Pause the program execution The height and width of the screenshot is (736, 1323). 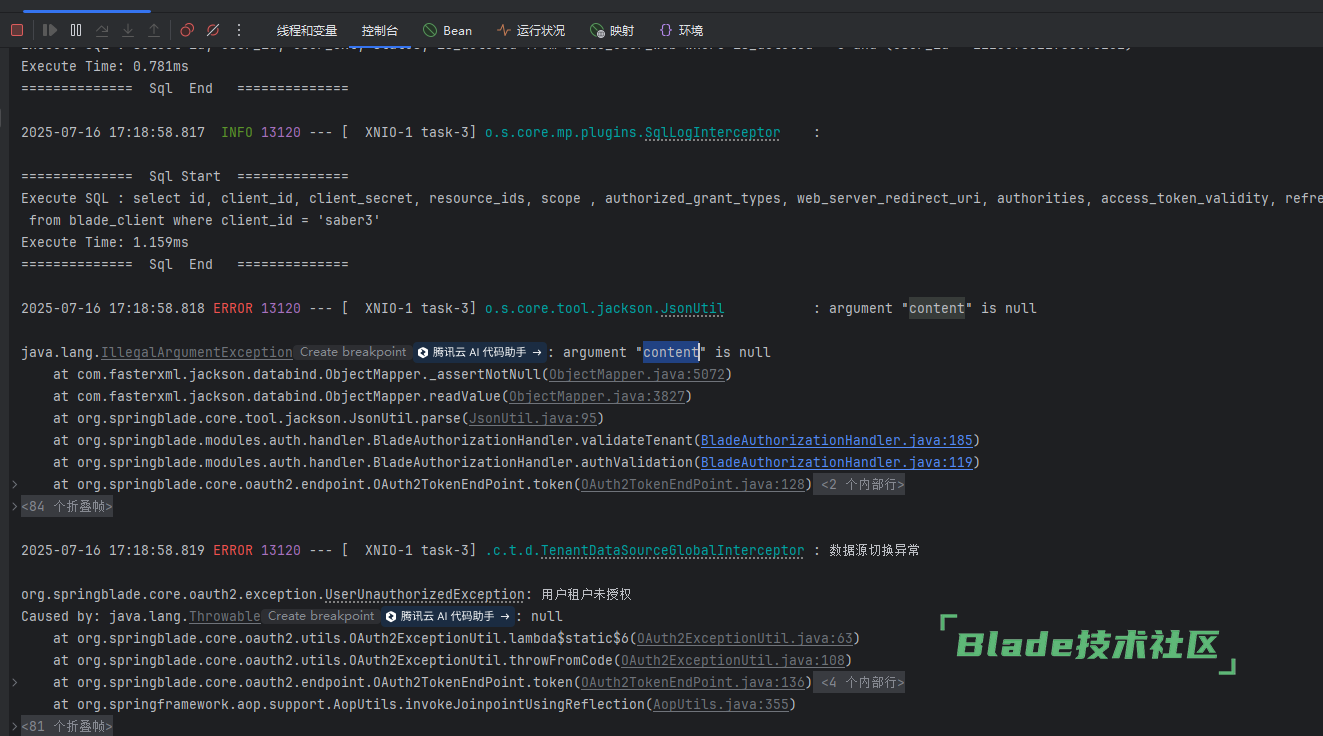pos(76,30)
